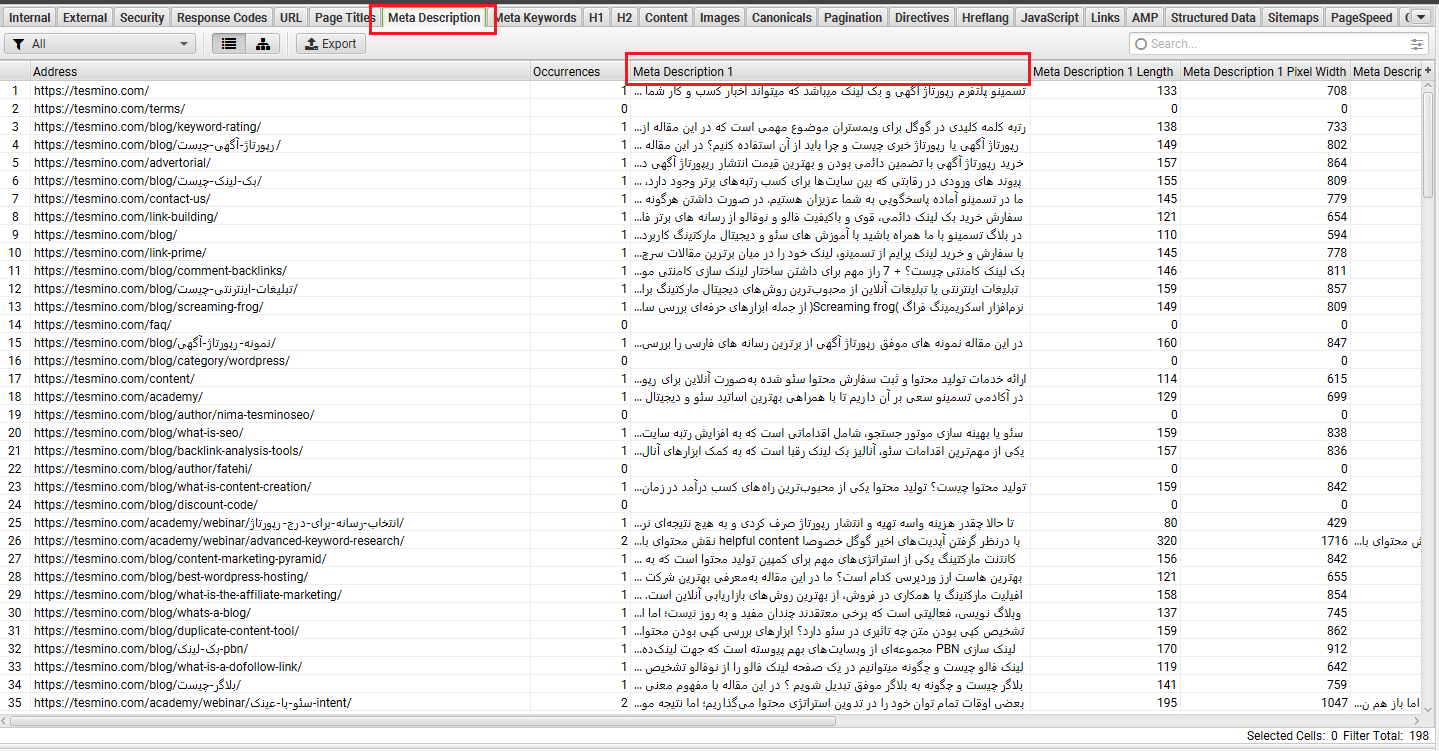Focus the Search input field

[1278, 44]
